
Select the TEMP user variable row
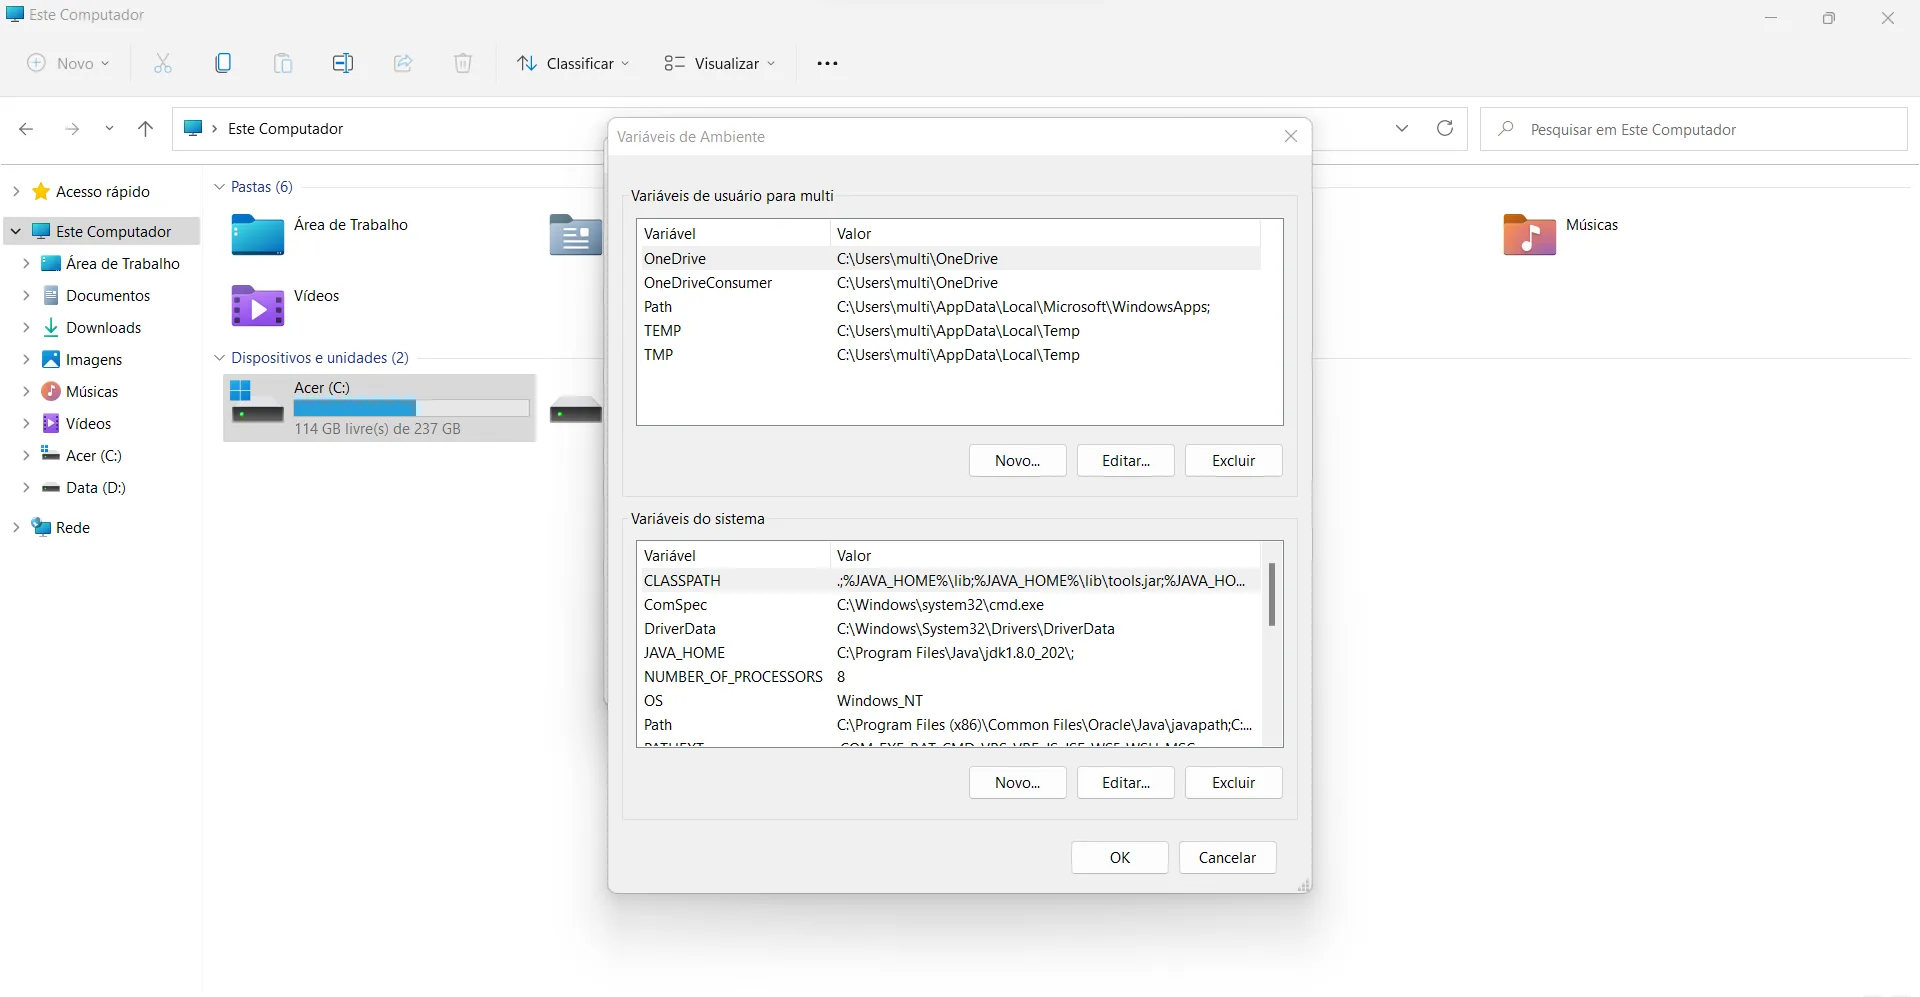point(949,330)
